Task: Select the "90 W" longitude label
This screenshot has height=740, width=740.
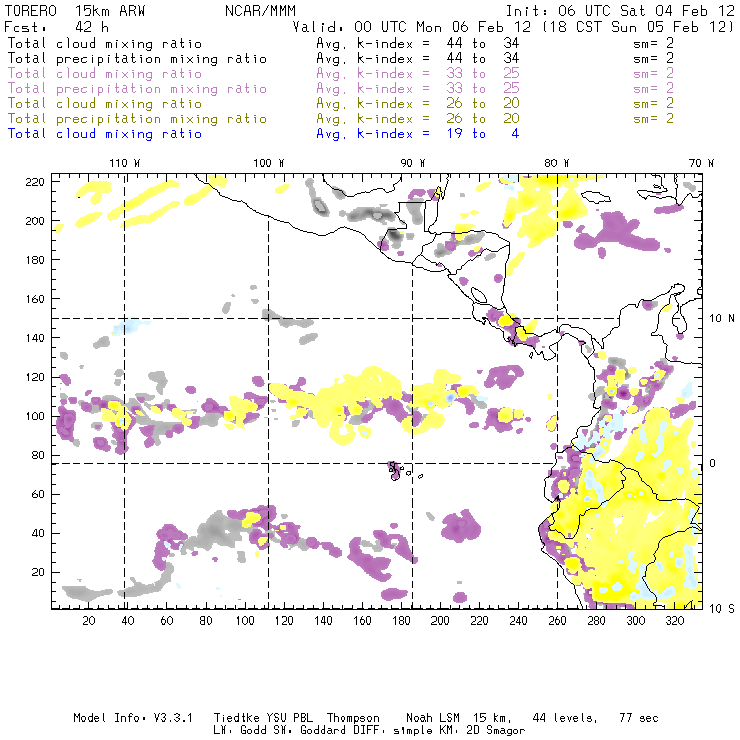Action: click(x=412, y=163)
